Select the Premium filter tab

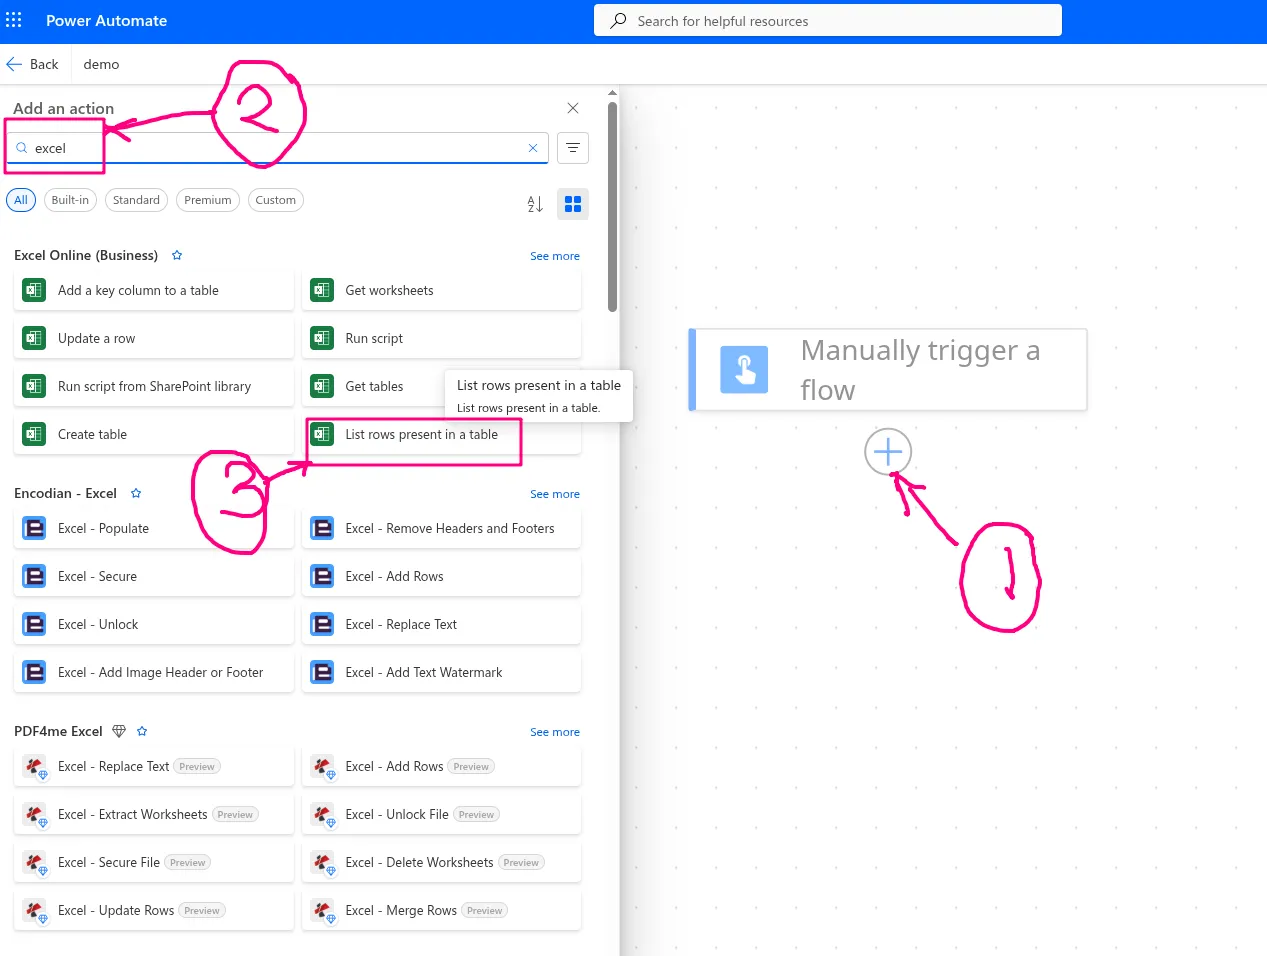tap(207, 200)
